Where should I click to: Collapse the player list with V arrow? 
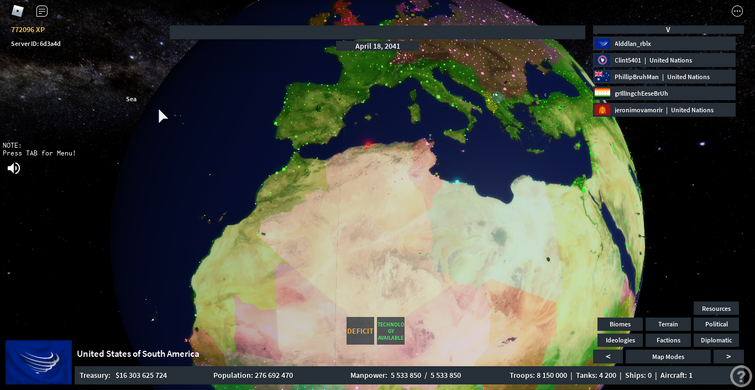pyautogui.click(x=668, y=29)
